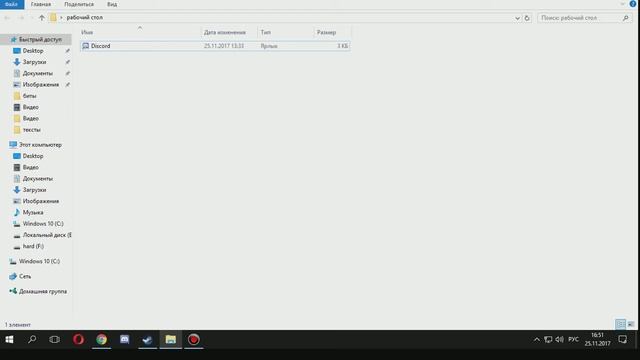
Task: Open the Файл ribbon tab
Action: click(12, 4)
